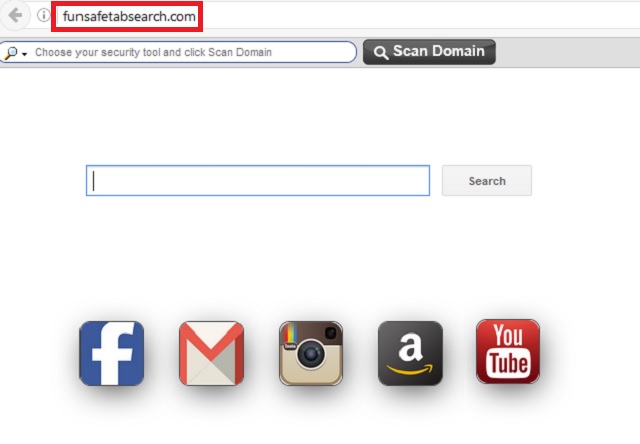
Task: Open the Amazon shortcut icon
Action: coord(410,353)
